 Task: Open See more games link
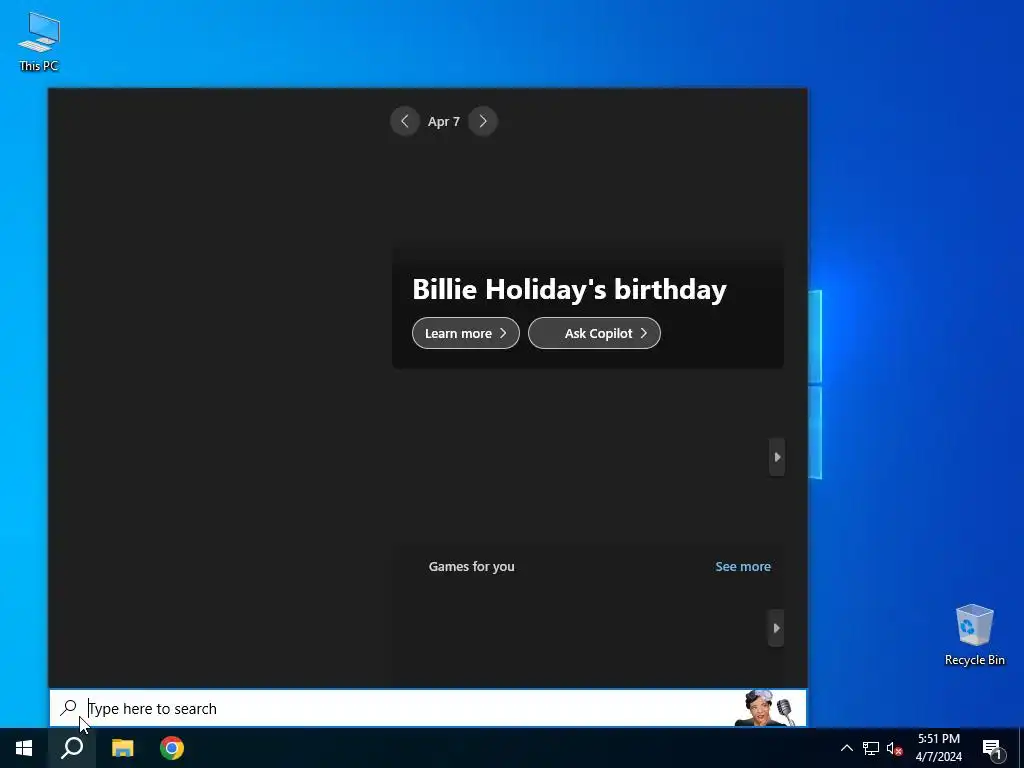pos(743,566)
